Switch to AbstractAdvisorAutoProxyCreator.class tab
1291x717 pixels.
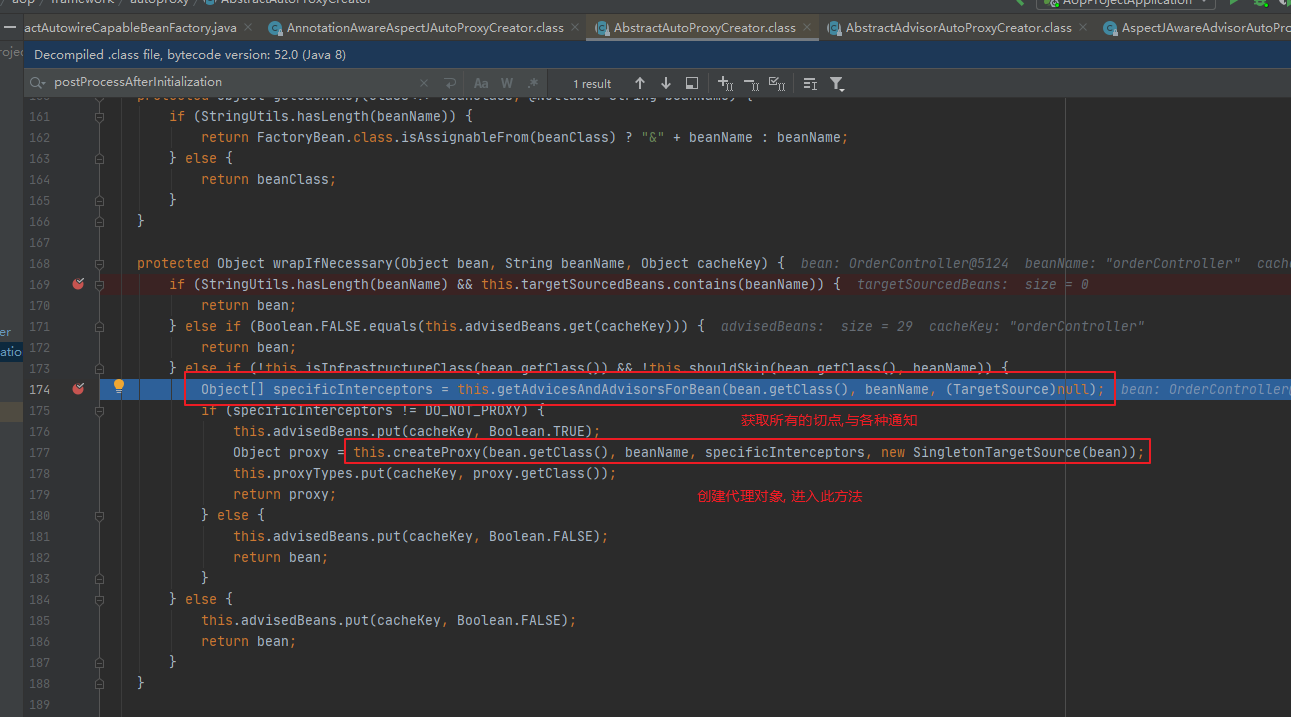point(958,27)
